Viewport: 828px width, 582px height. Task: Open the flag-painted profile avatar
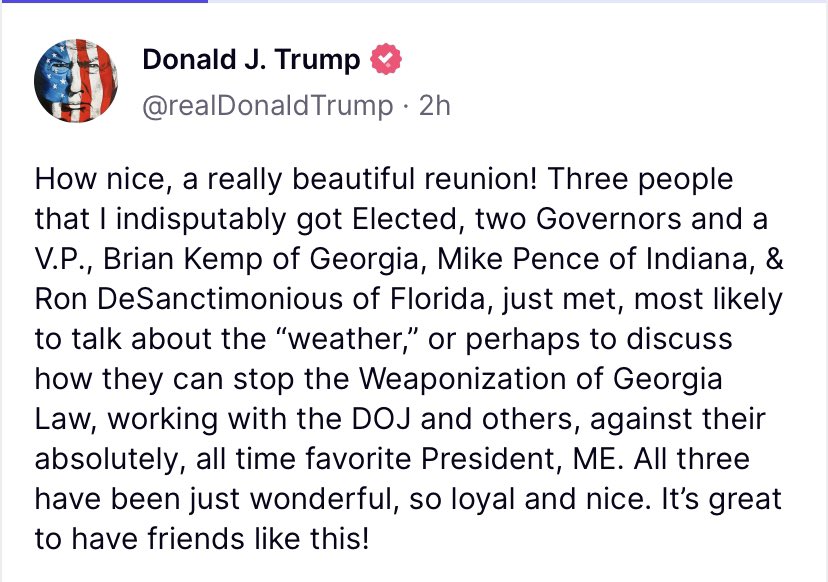pyautogui.click(x=76, y=81)
